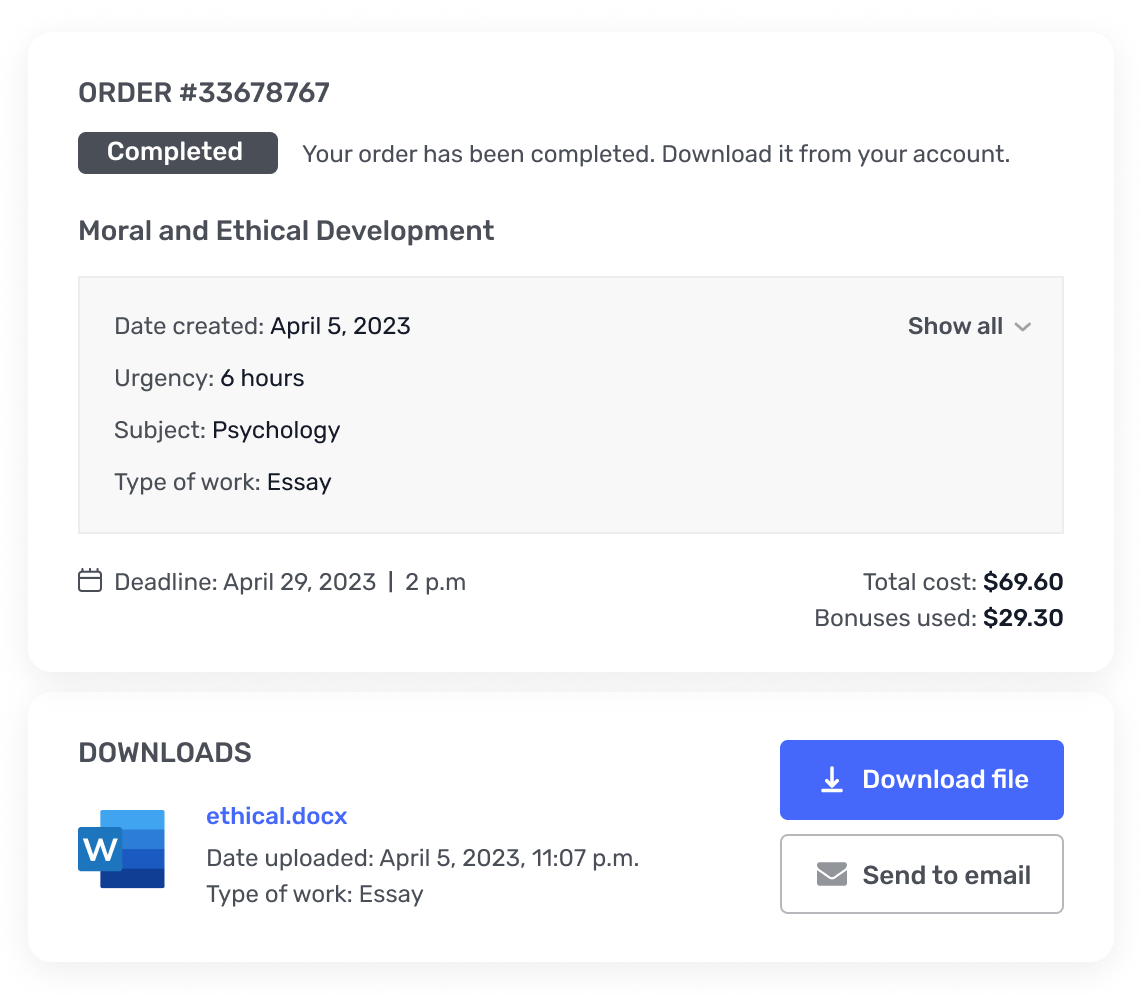The width and height of the screenshot is (1140, 994).
Task: Click the Moral and Ethical Development title
Action: (x=286, y=230)
